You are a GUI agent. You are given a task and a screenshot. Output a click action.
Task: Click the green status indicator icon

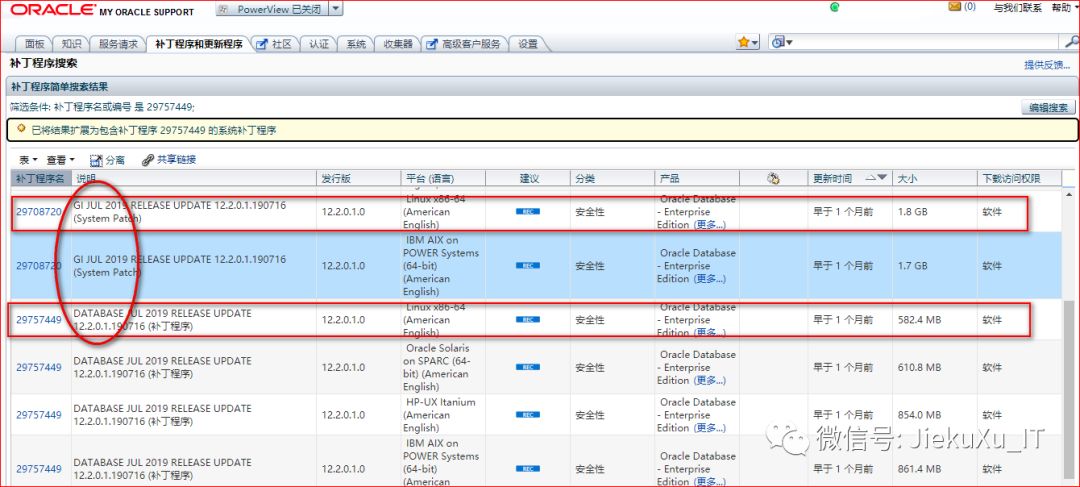point(834,7)
